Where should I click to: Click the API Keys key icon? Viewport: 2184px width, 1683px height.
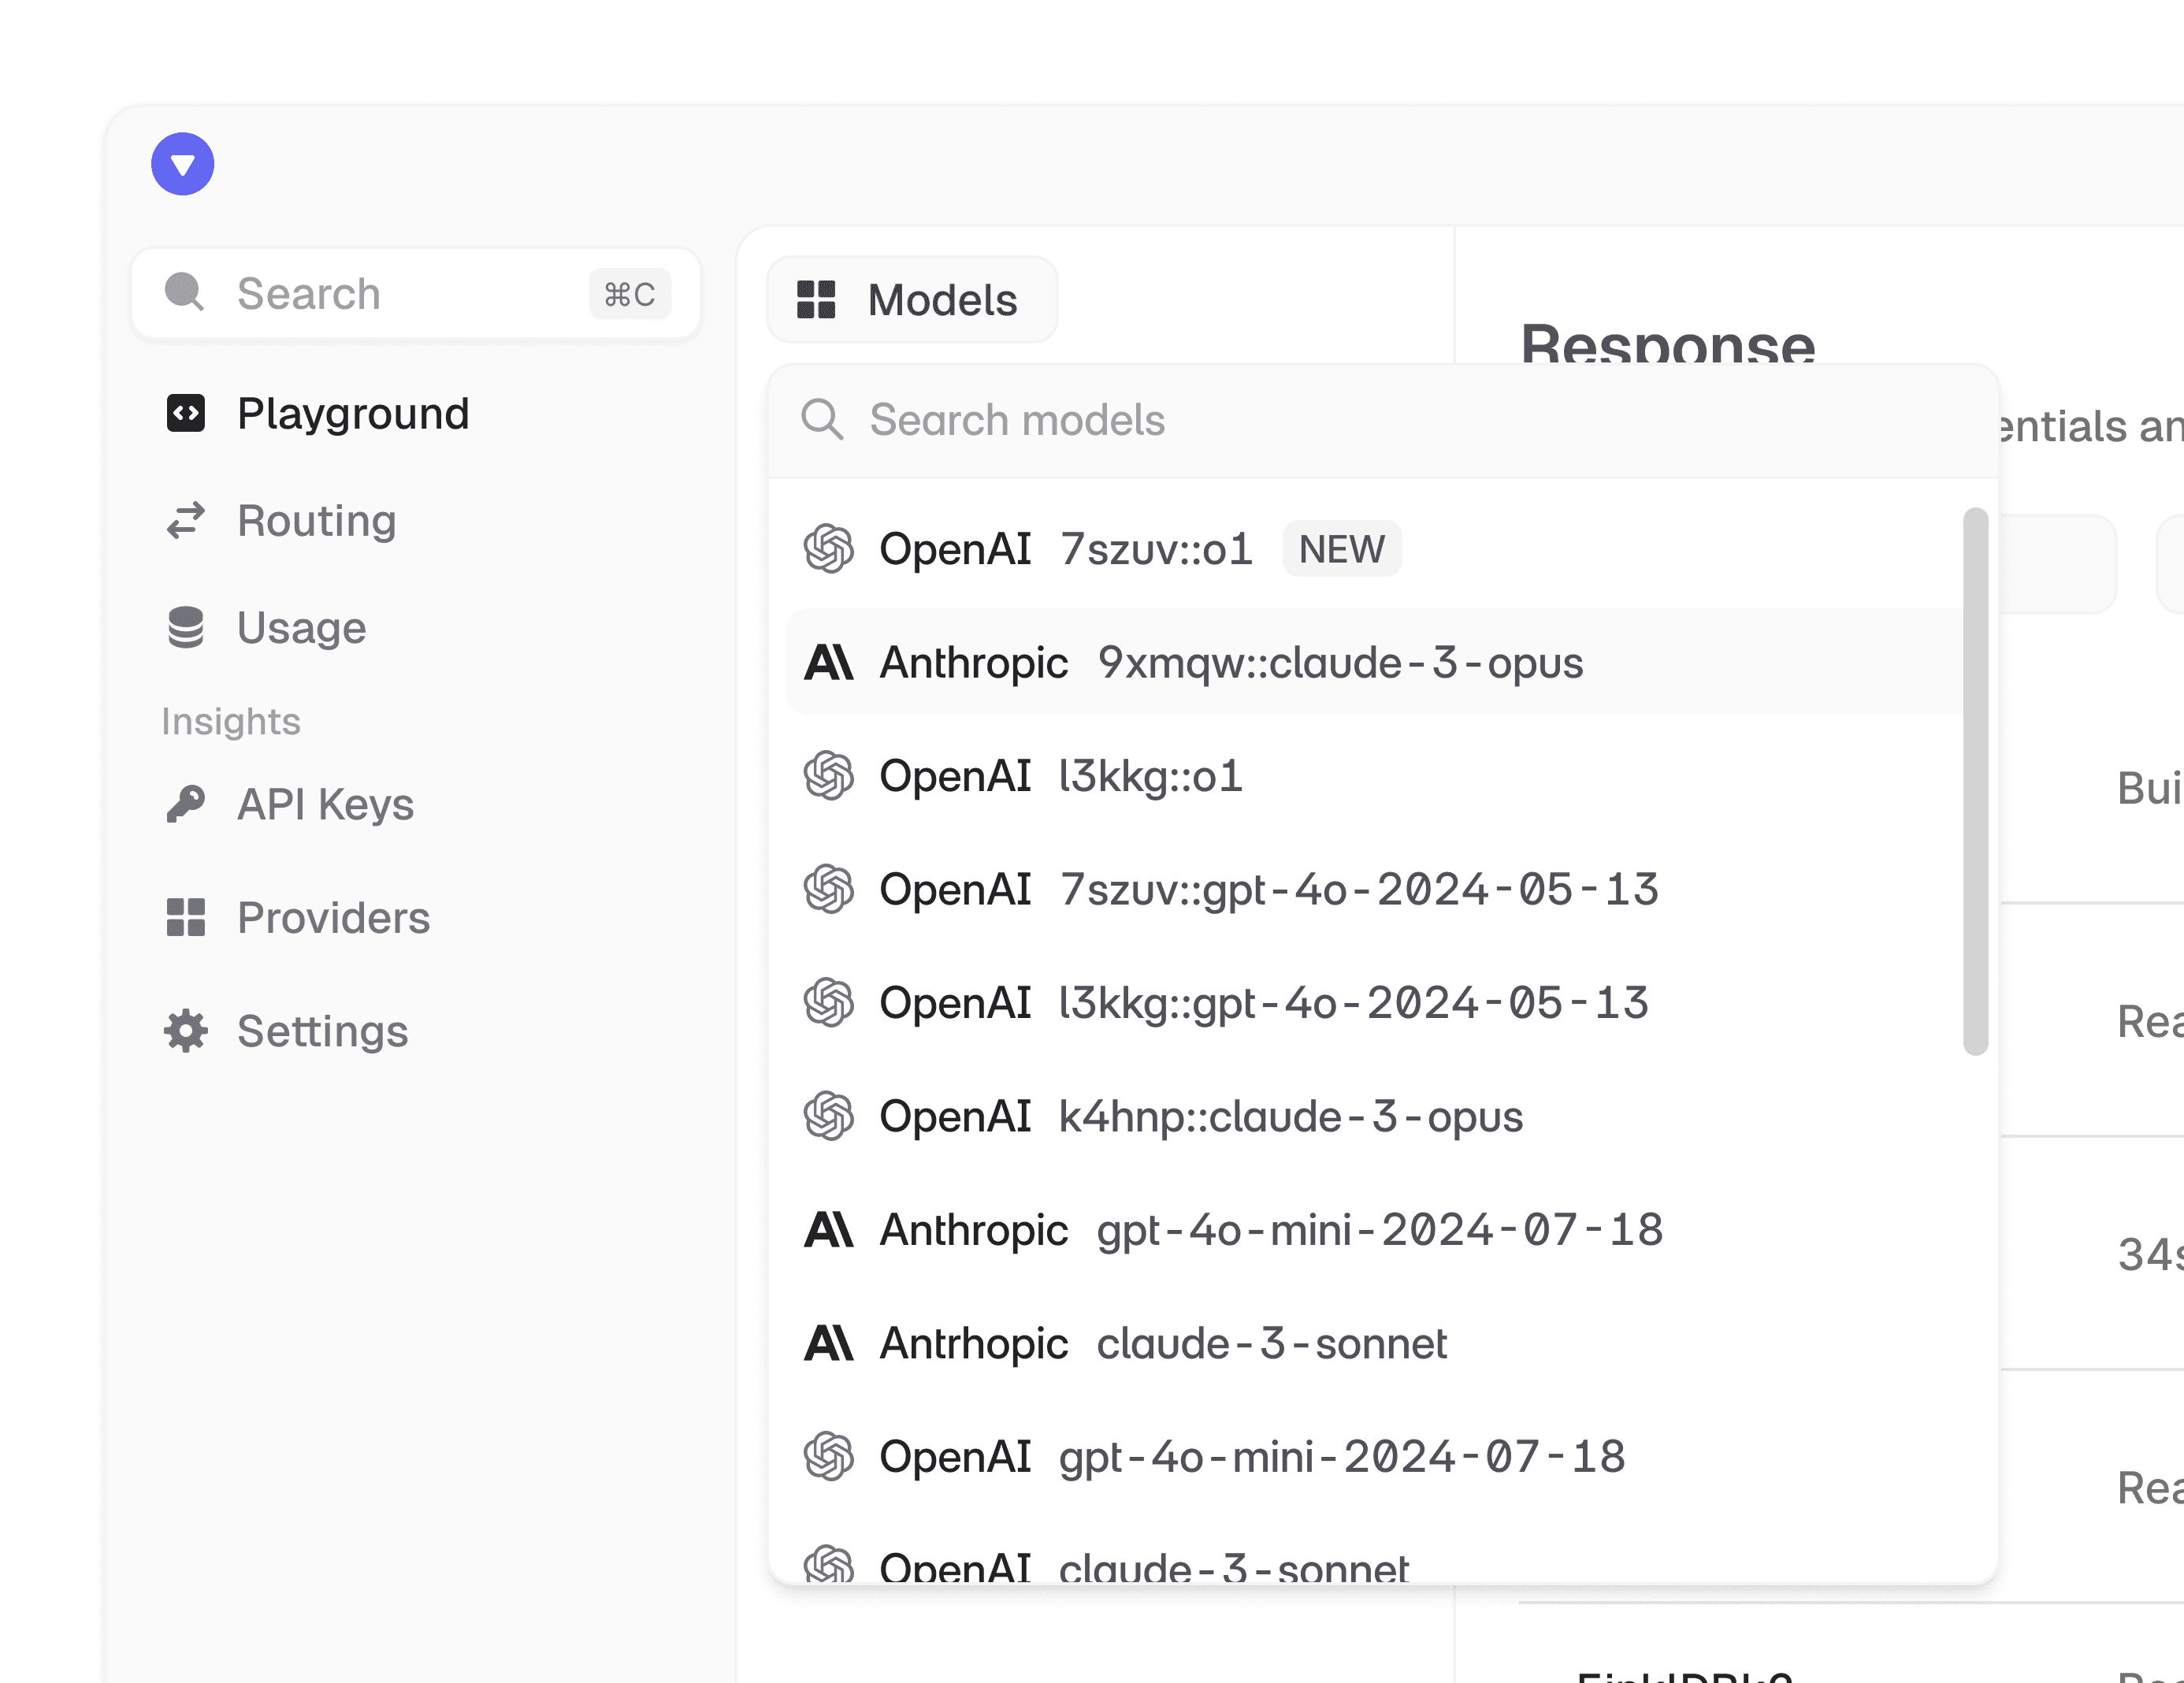(x=186, y=804)
